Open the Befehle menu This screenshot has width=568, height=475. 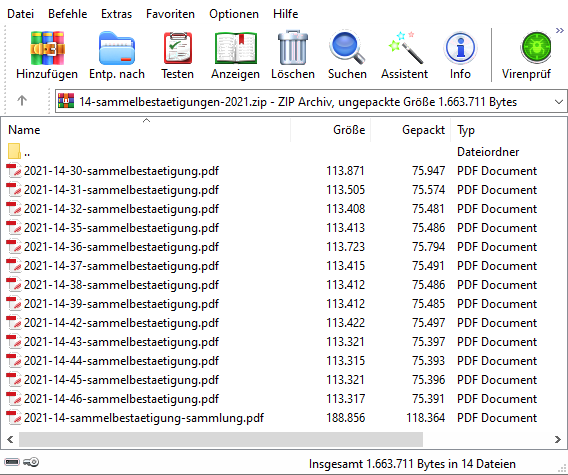[x=67, y=14]
